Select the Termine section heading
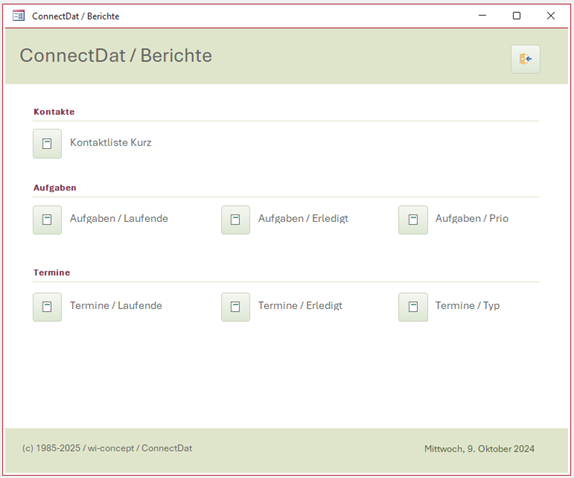The image size is (574, 478). point(52,272)
